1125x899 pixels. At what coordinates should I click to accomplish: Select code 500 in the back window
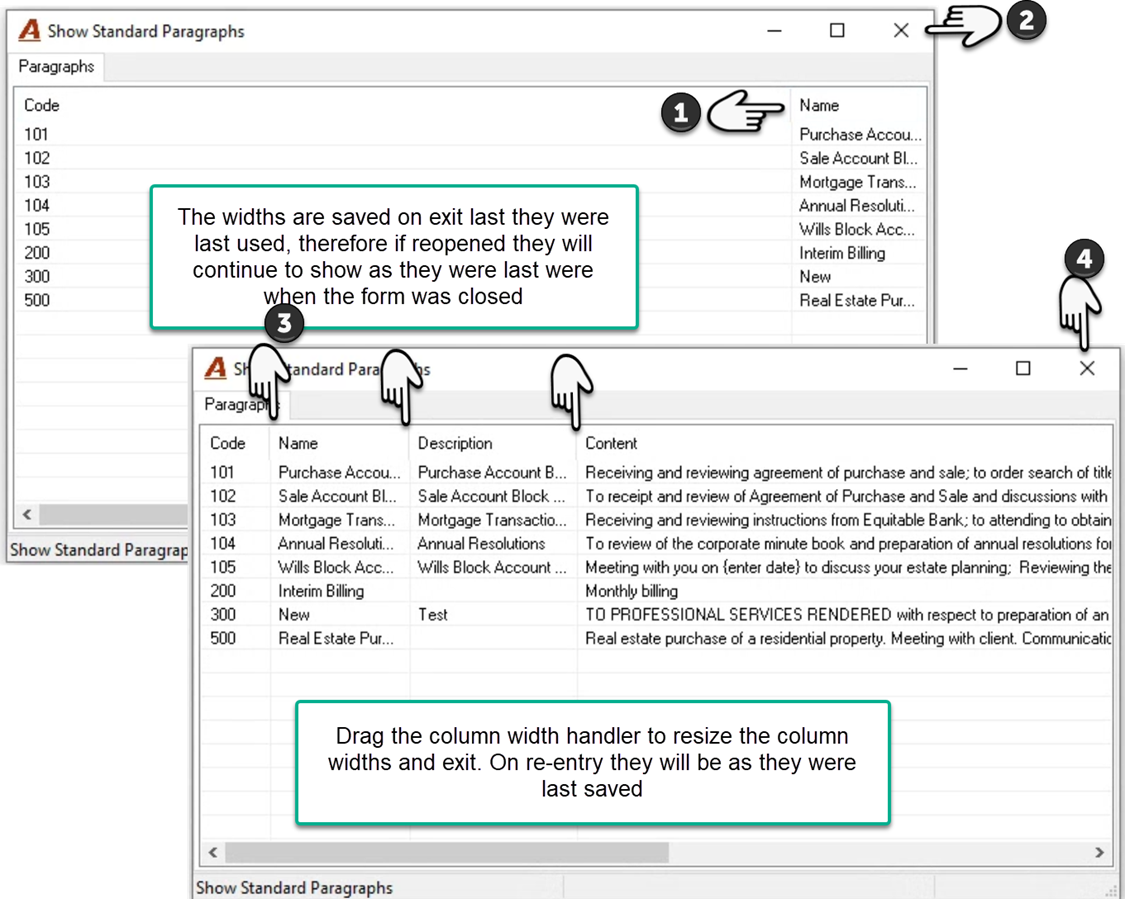37,300
